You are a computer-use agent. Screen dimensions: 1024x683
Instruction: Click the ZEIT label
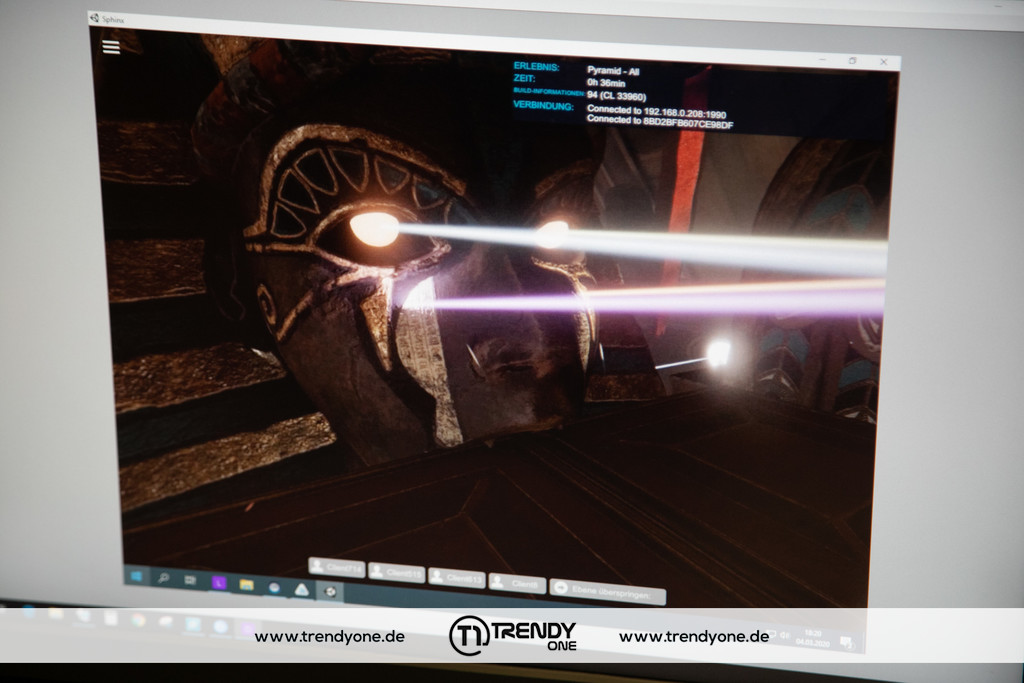(x=524, y=78)
